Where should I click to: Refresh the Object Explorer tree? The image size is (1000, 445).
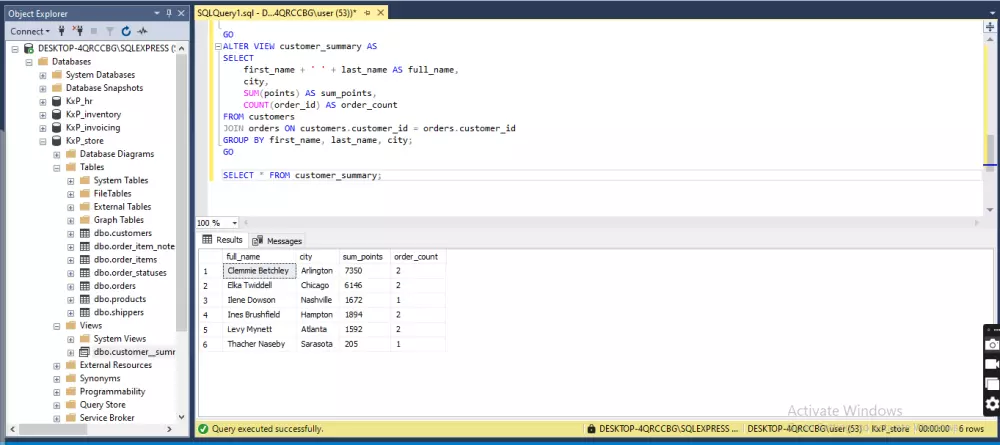(126, 31)
